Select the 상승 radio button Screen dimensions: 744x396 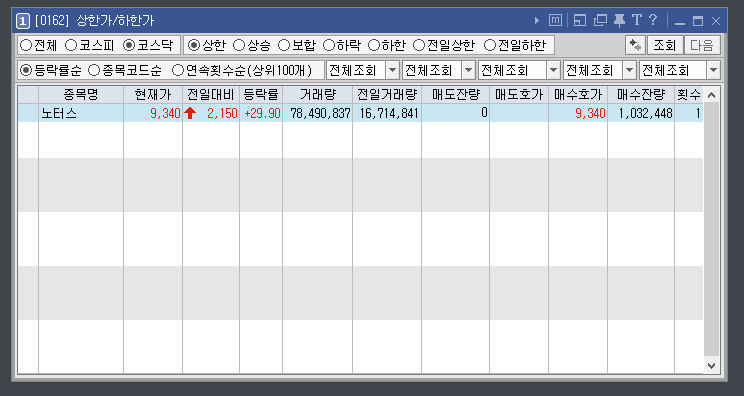[x=239, y=46]
